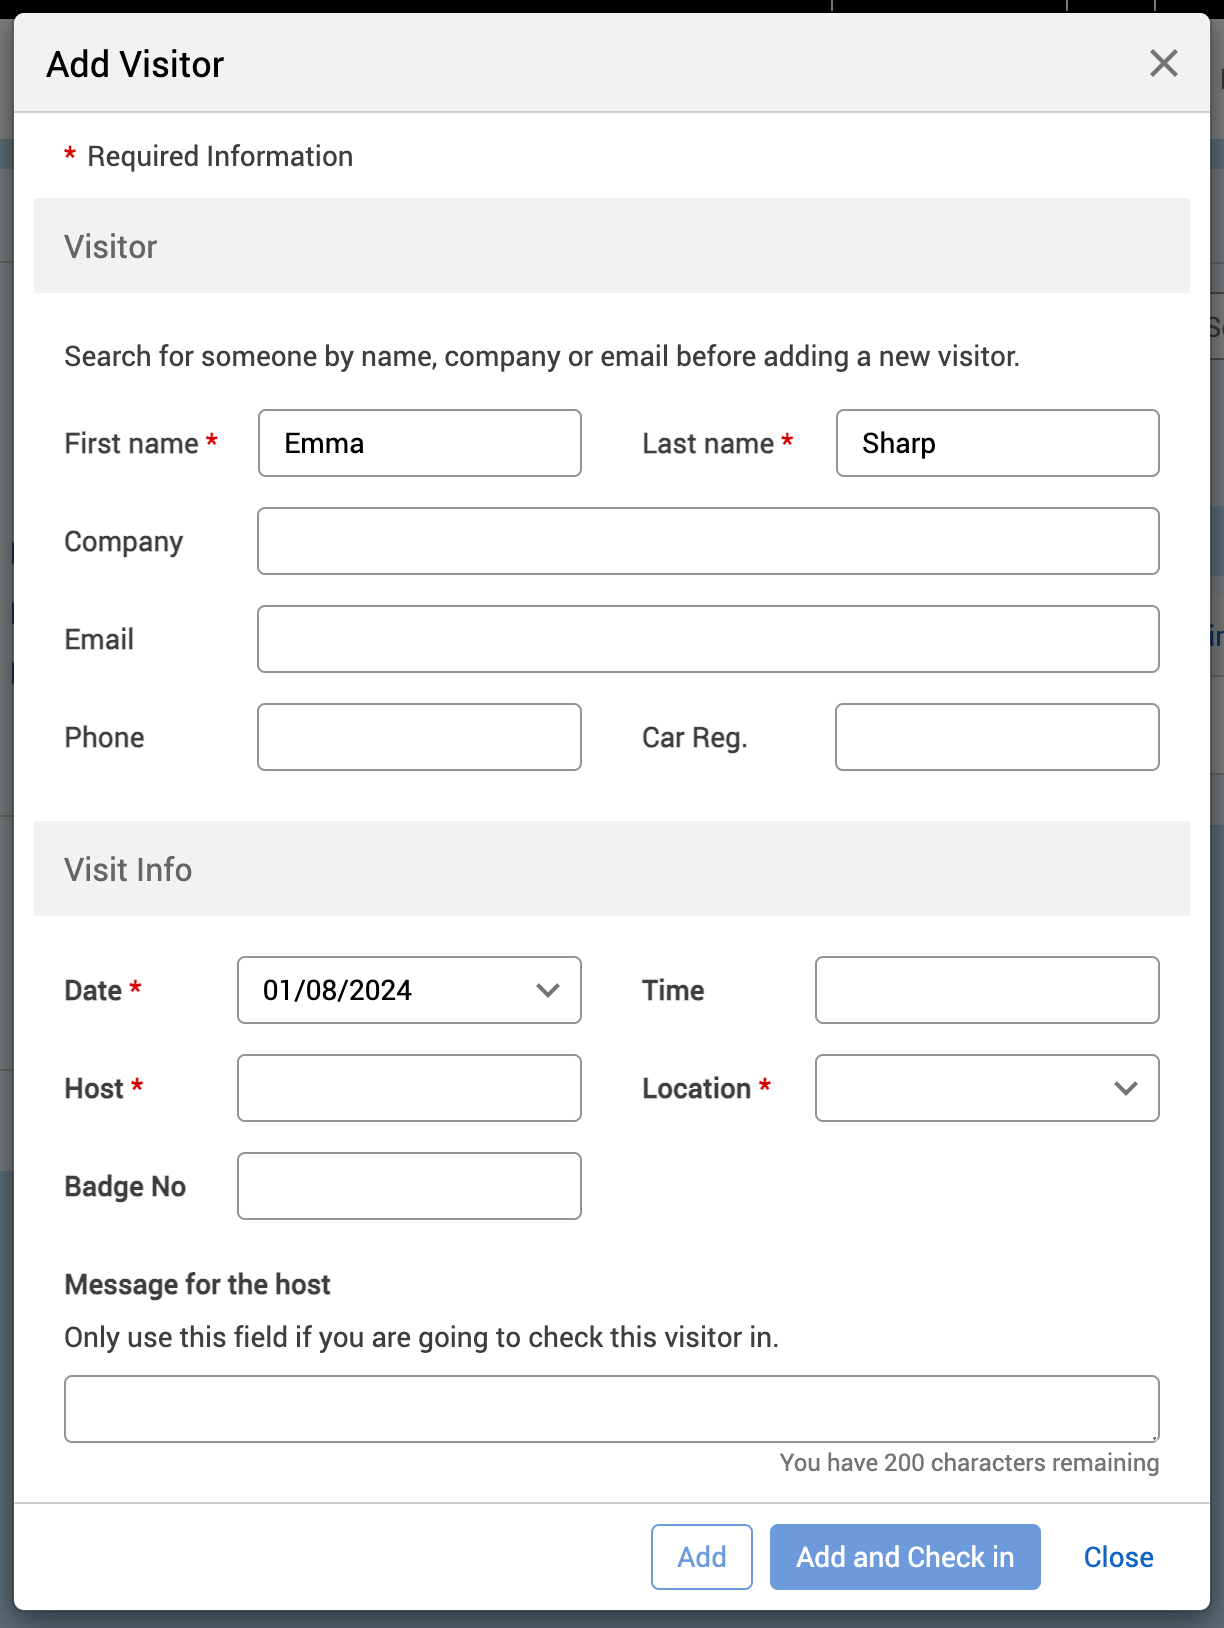Focus the Host input field
The width and height of the screenshot is (1224, 1628).
[409, 1088]
